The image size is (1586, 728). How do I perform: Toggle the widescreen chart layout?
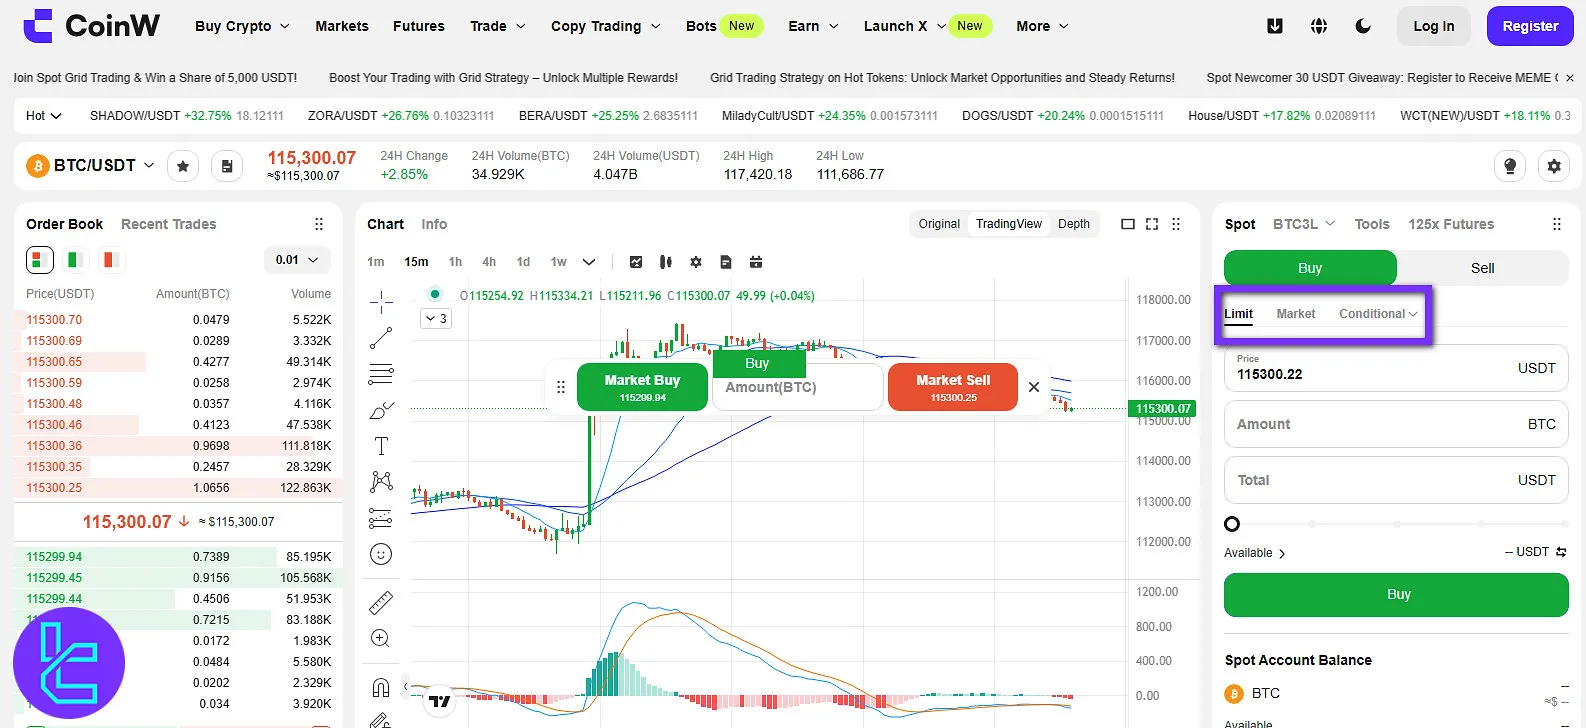point(1128,224)
